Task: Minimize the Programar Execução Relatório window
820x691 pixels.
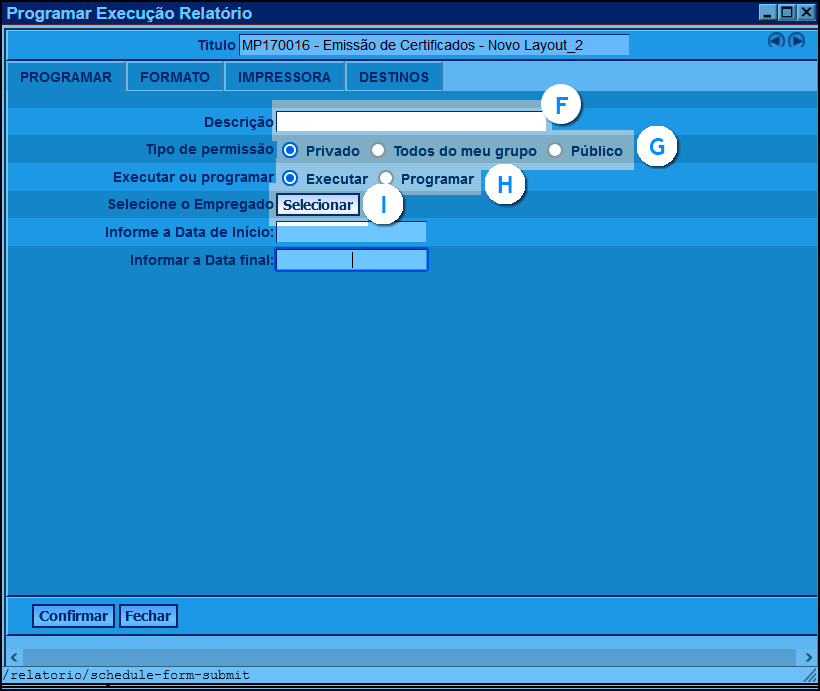Action: pyautogui.click(x=767, y=12)
